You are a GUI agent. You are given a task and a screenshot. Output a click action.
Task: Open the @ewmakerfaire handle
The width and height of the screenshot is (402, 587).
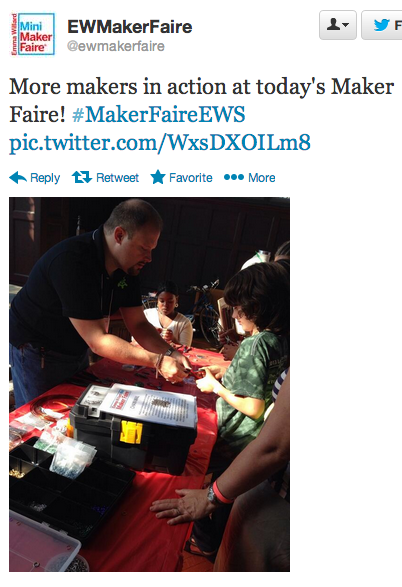[x=116, y=46]
